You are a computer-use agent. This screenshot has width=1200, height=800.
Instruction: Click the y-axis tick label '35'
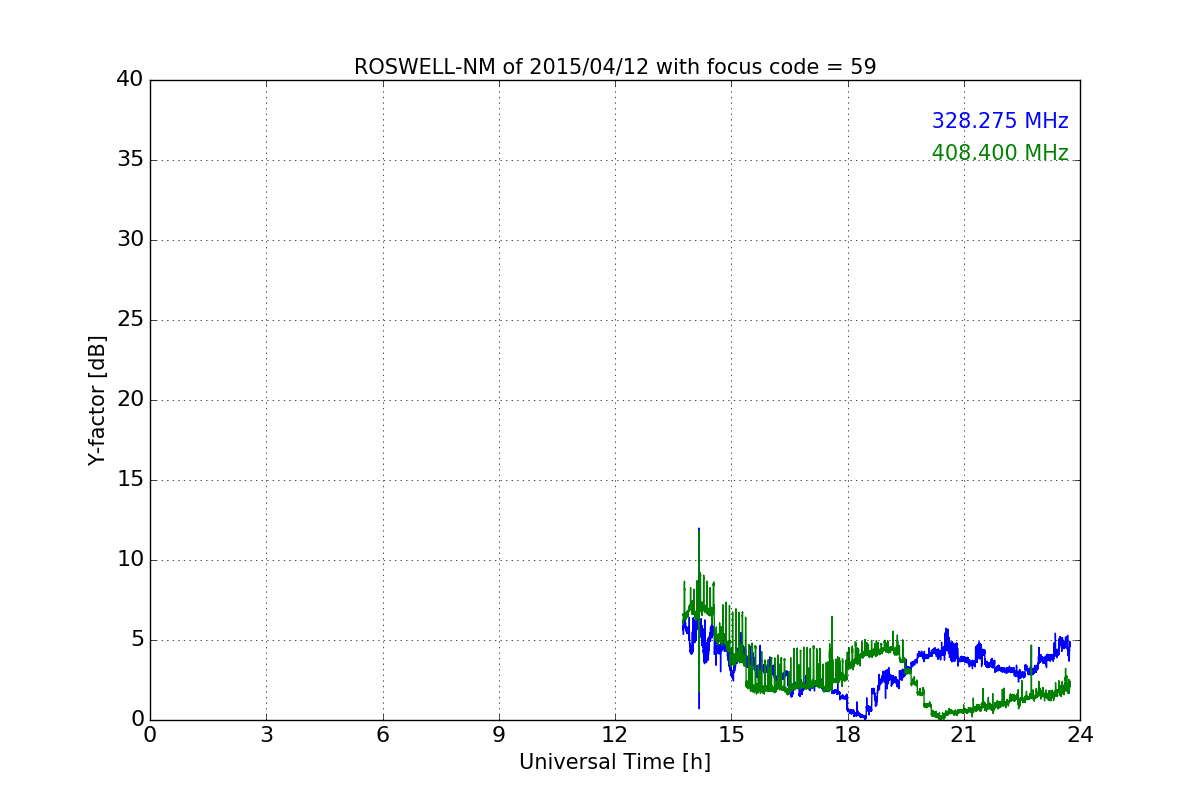point(130,160)
